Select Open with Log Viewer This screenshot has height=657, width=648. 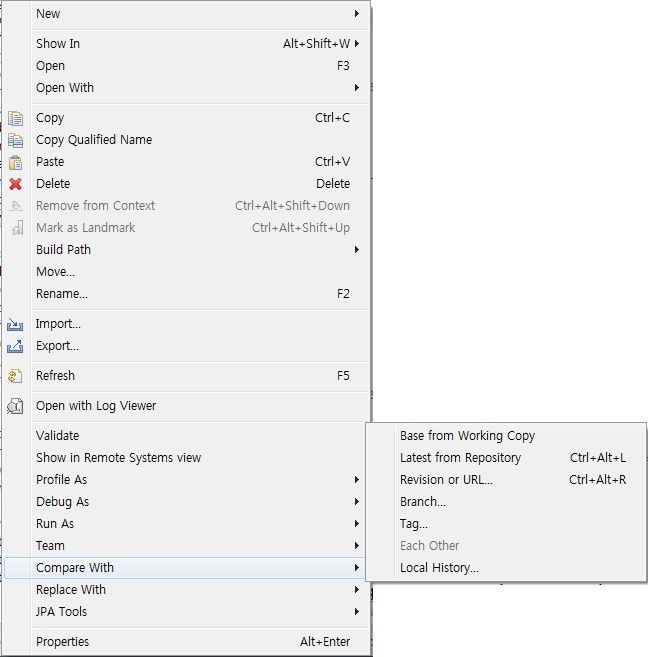pos(186,406)
